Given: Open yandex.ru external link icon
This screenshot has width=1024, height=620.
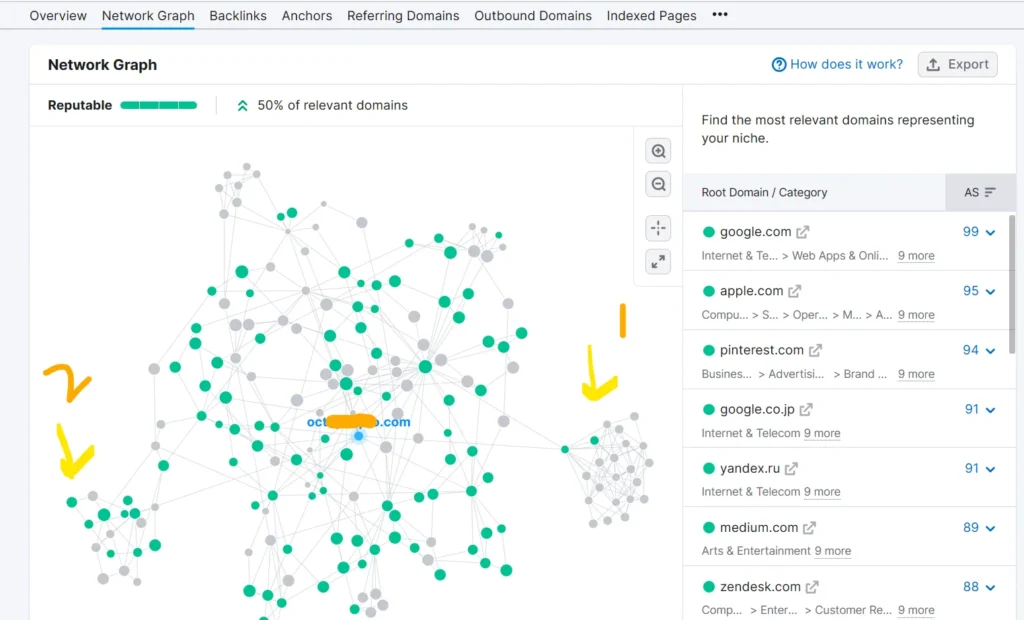Looking at the screenshot, I should [x=792, y=468].
